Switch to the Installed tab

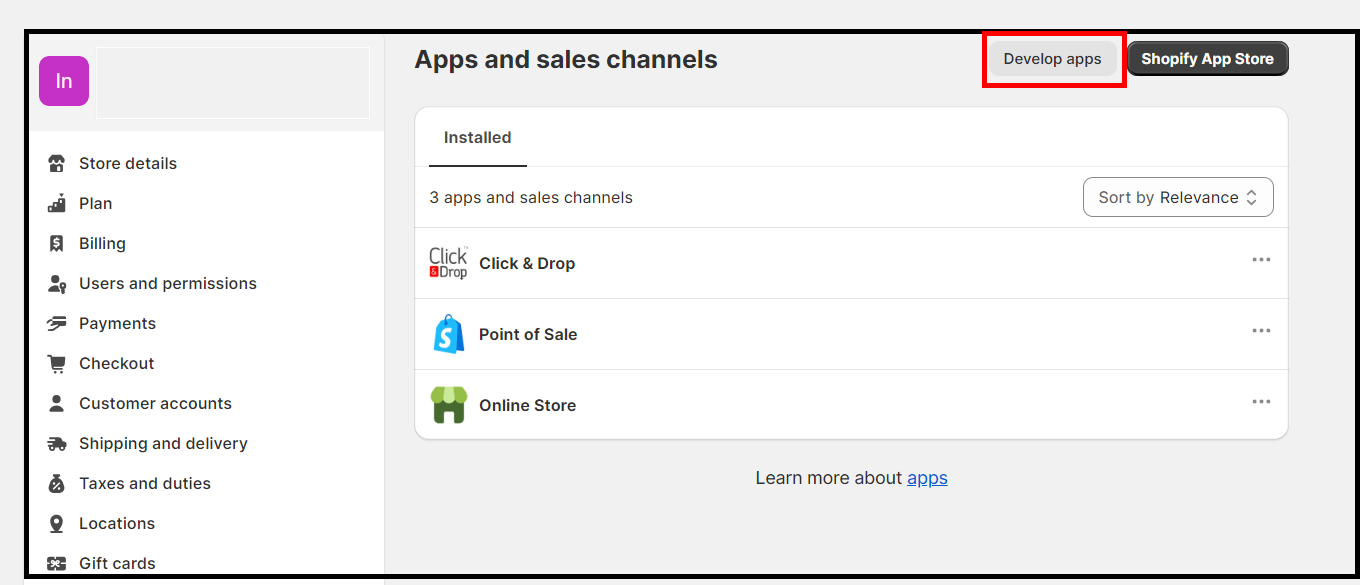click(477, 138)
